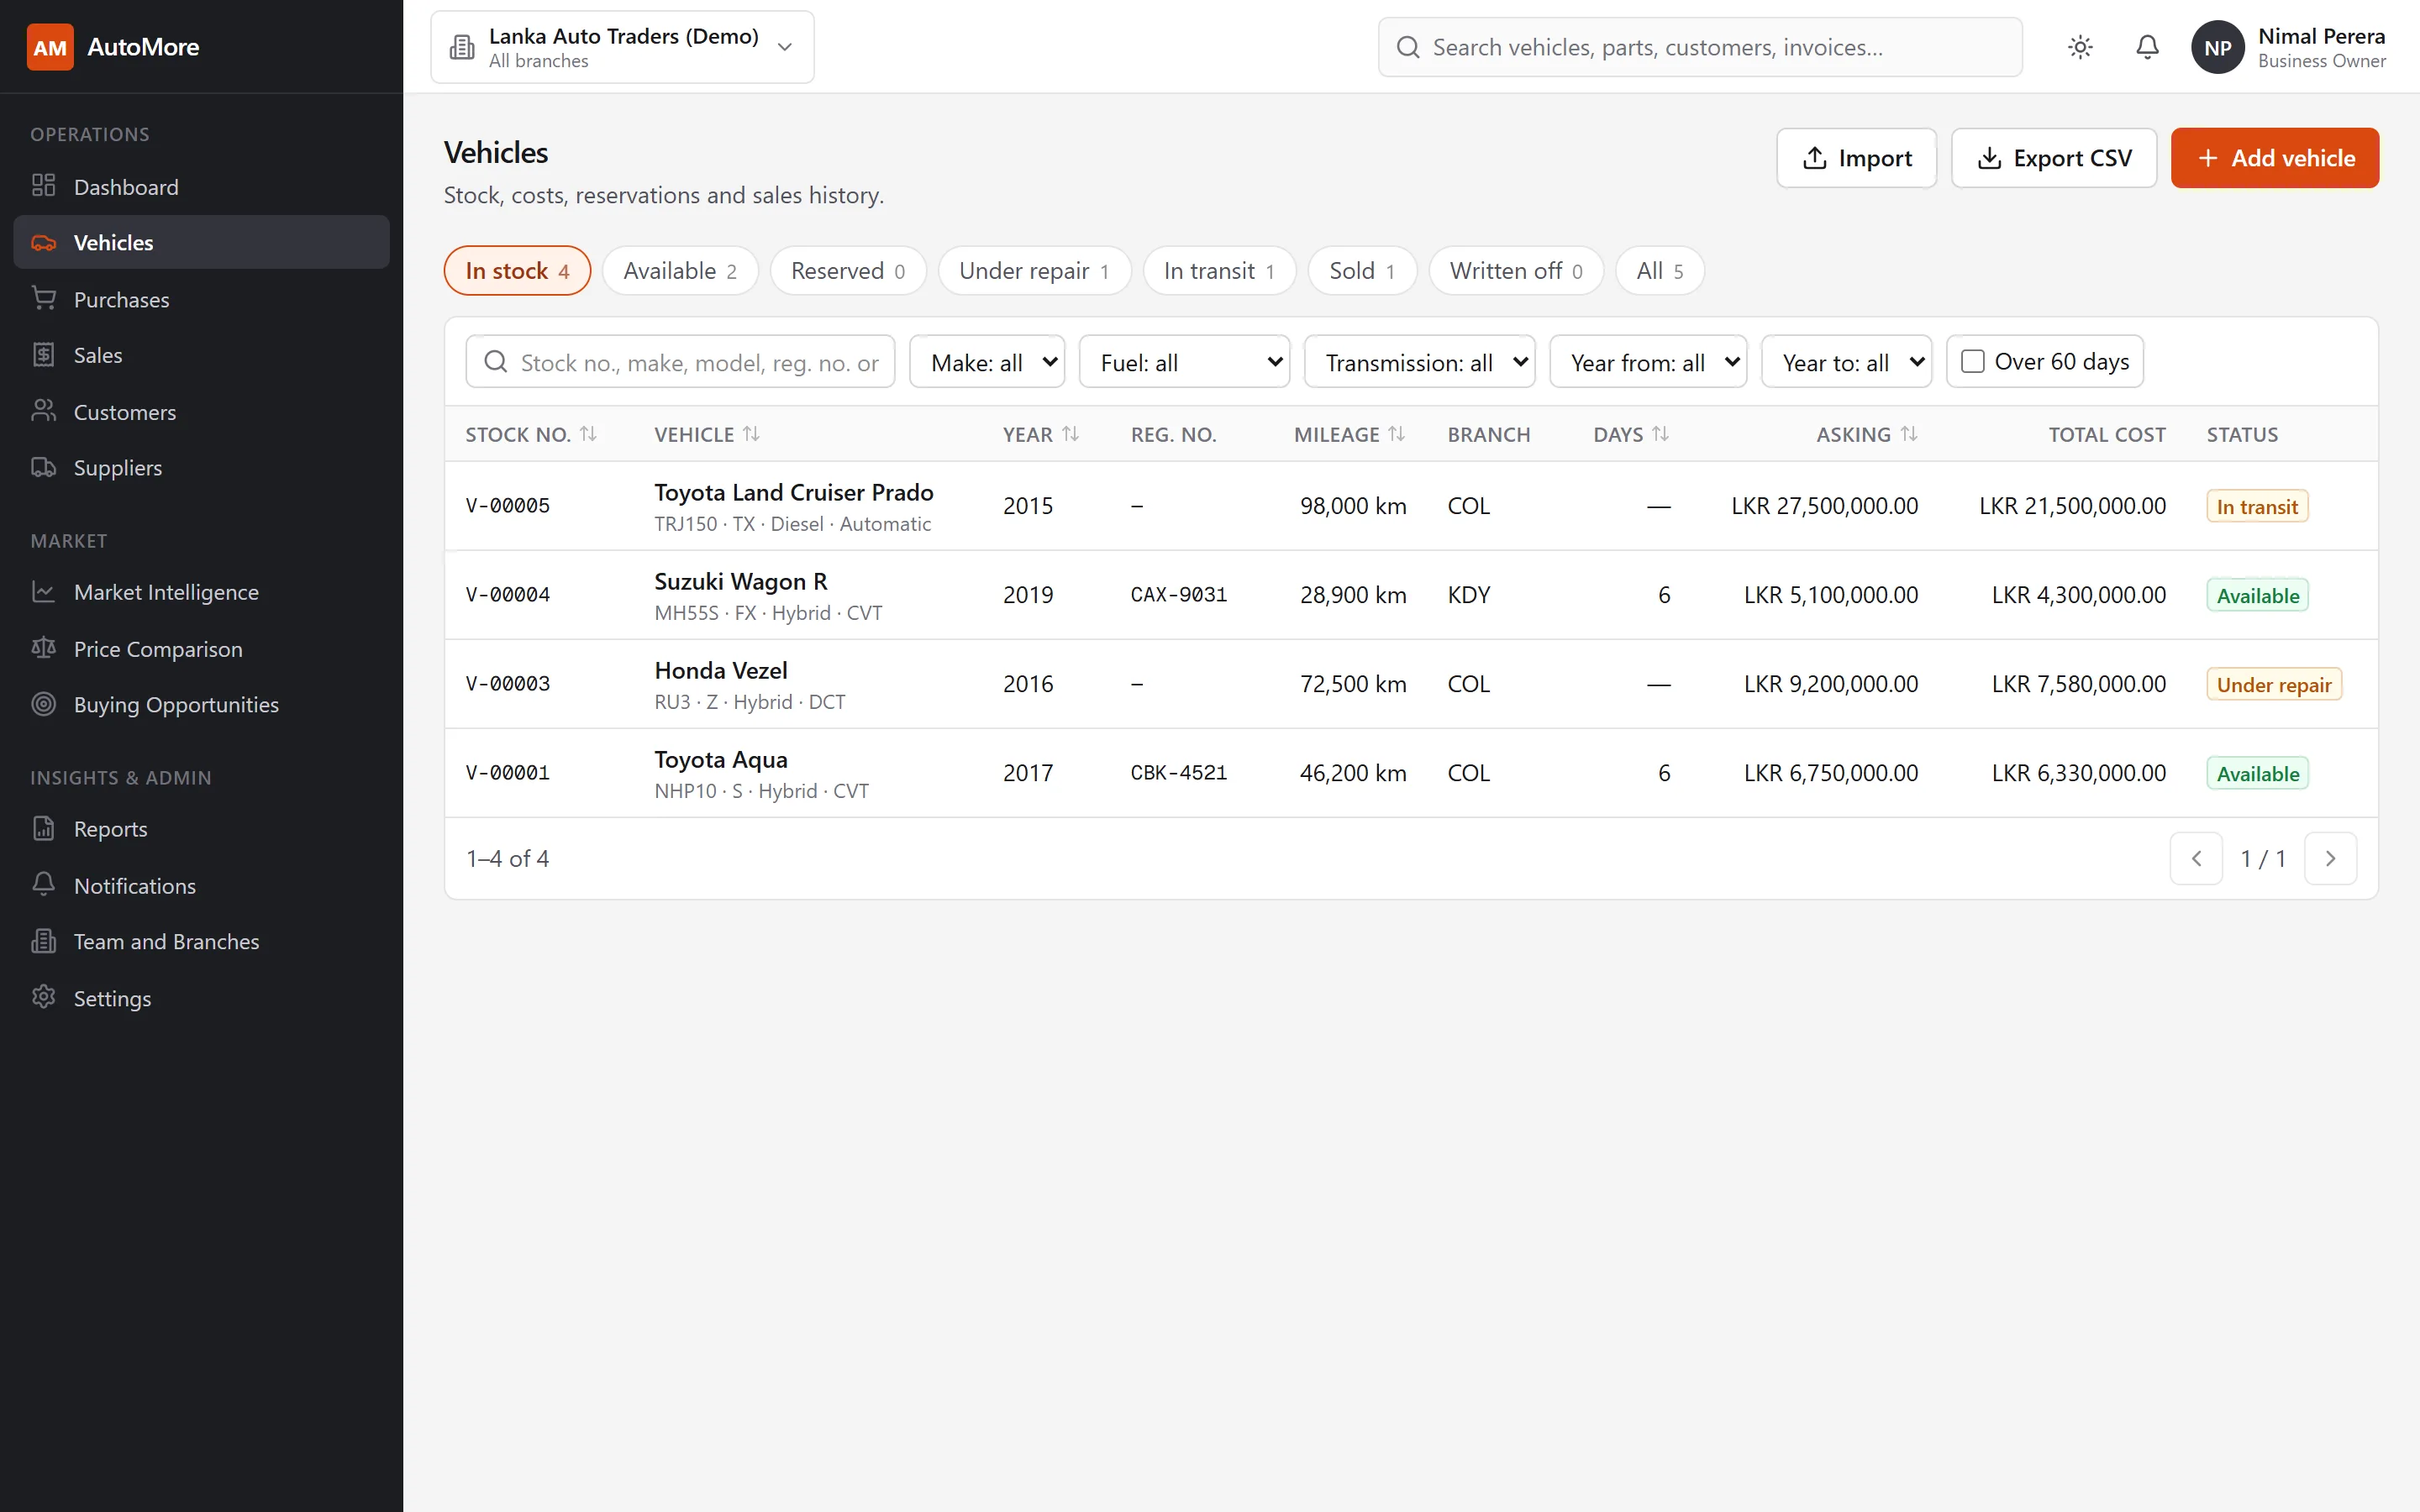This screenshot has height=1512, width=2420.
Task: Click the Suppliers truck icon
Action: coord(43,467)
